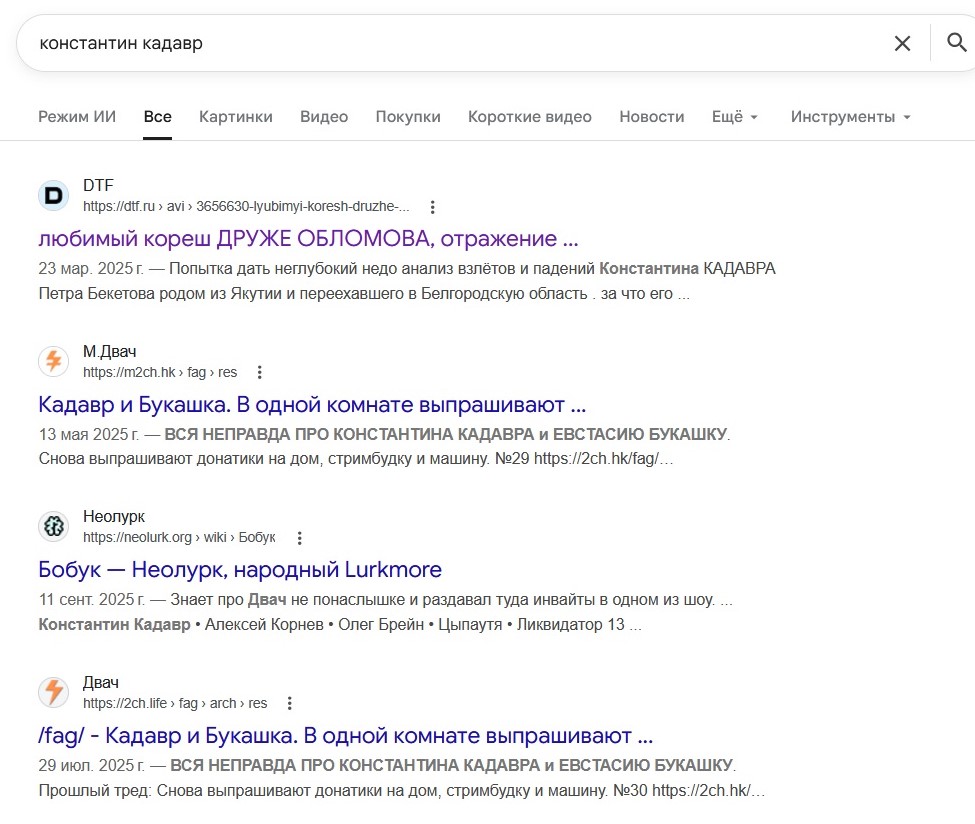Click the 29 июл. 2025 г. snippet date
This screenshot has height=824, width=975.
(91, 765)
